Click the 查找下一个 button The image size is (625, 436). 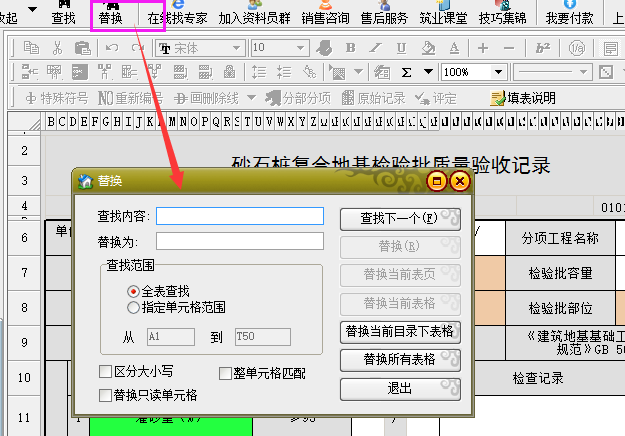click(400, 218)
